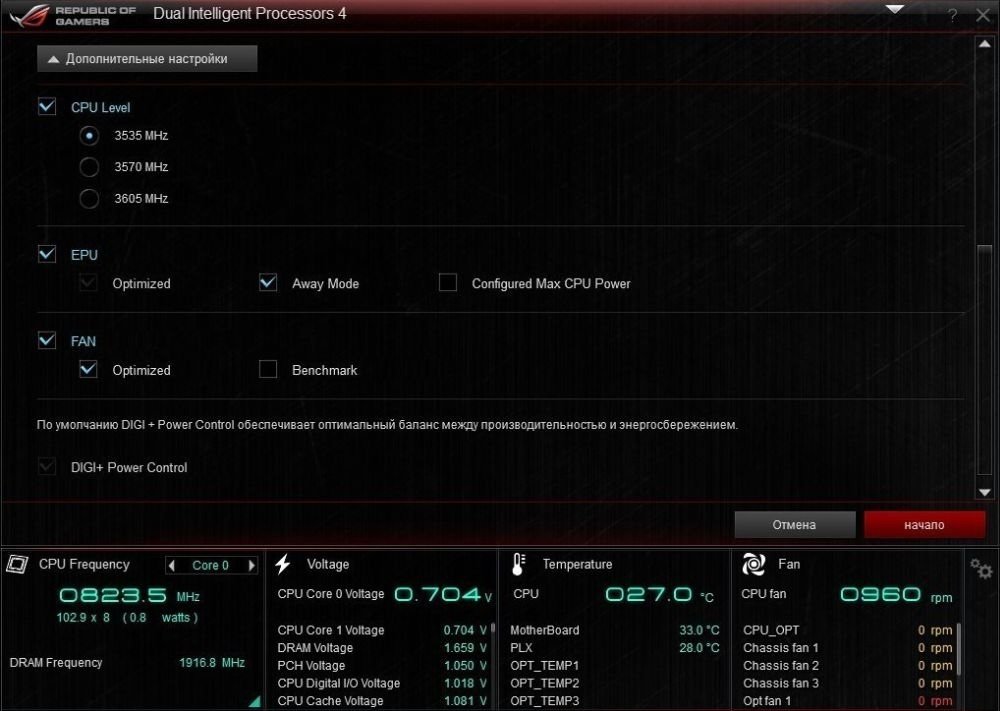Image resolution: width=1000 pixels, height=711 pixels.
Task: Click the DRAM Frequency label
Action: pos(56,663)
